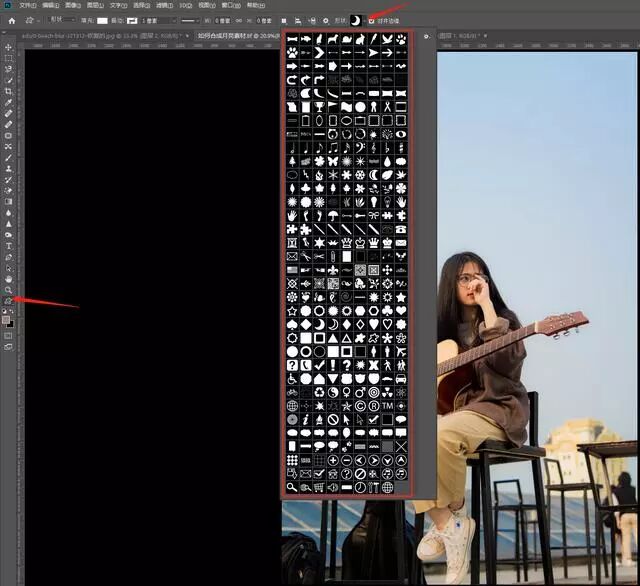The image size is (640, 586).
Task: Select the Move tool in the toolbar
Action: pos(8,48)
